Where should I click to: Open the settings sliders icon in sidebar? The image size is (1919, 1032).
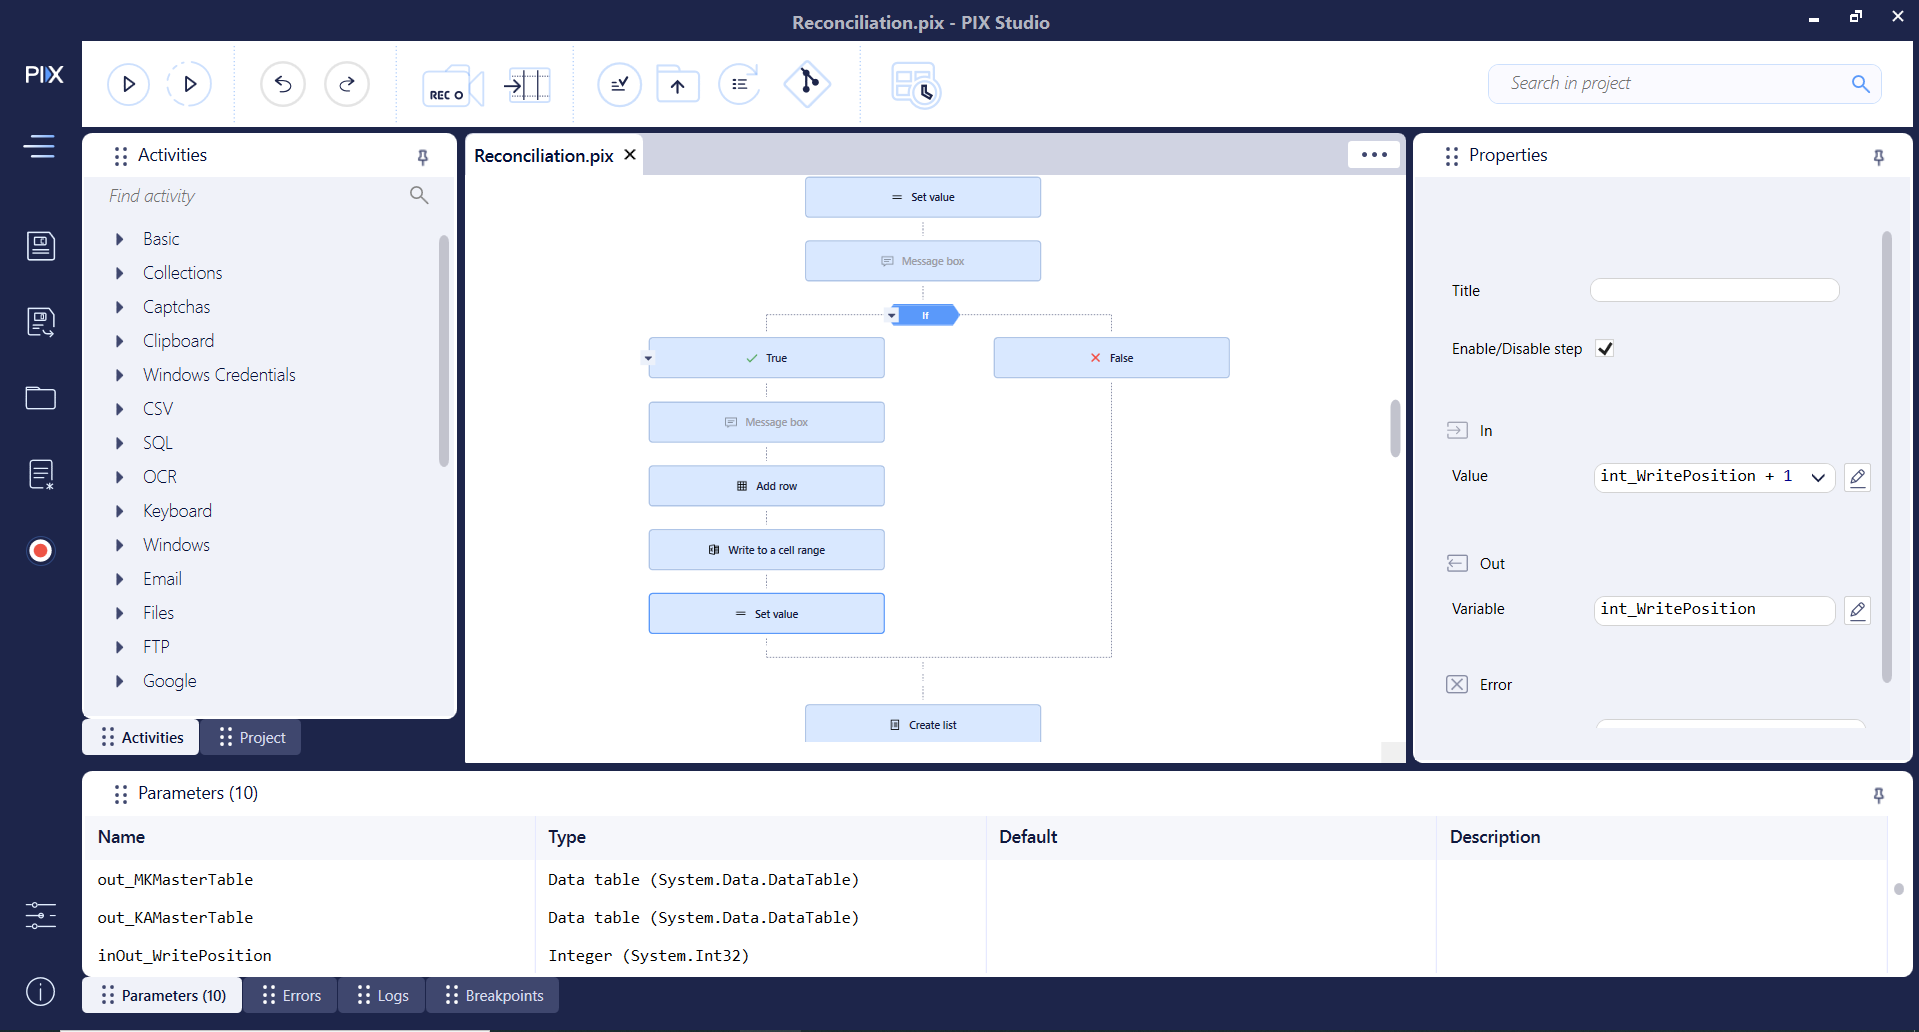[x=41, y=915]
